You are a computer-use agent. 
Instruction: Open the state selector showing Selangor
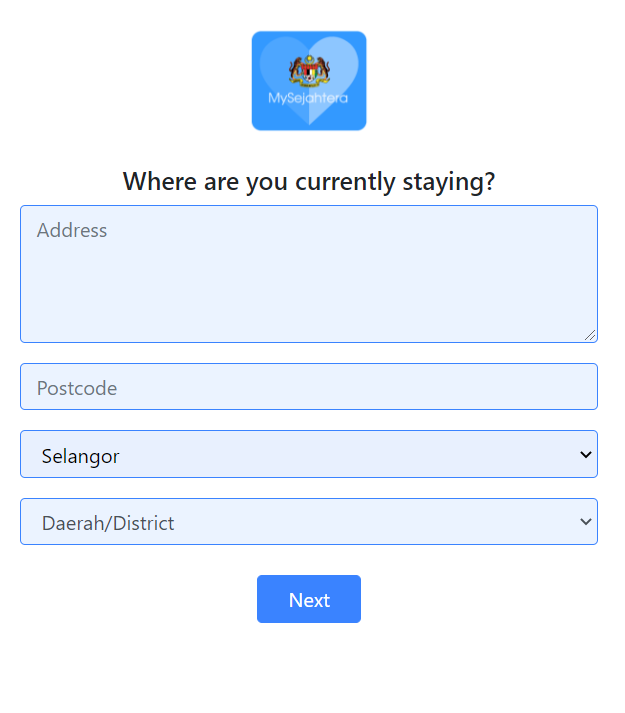[x=308, y=455]
